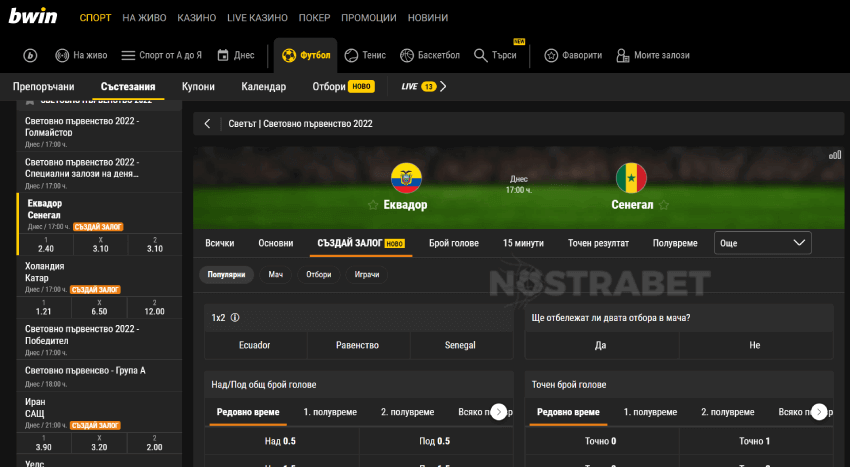850x467 pixels.
Task: Switch to Купони tab
Action: [x=198, y=87]
